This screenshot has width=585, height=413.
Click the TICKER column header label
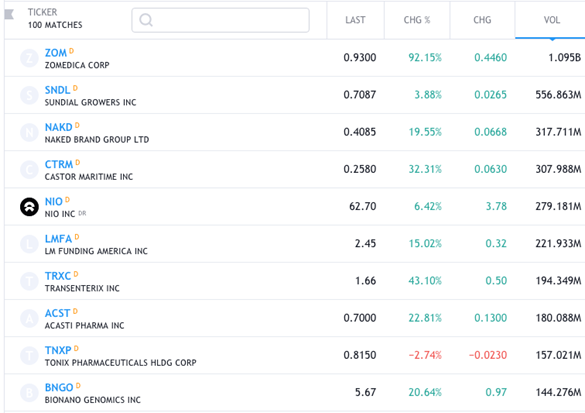(x=43, y=12)
